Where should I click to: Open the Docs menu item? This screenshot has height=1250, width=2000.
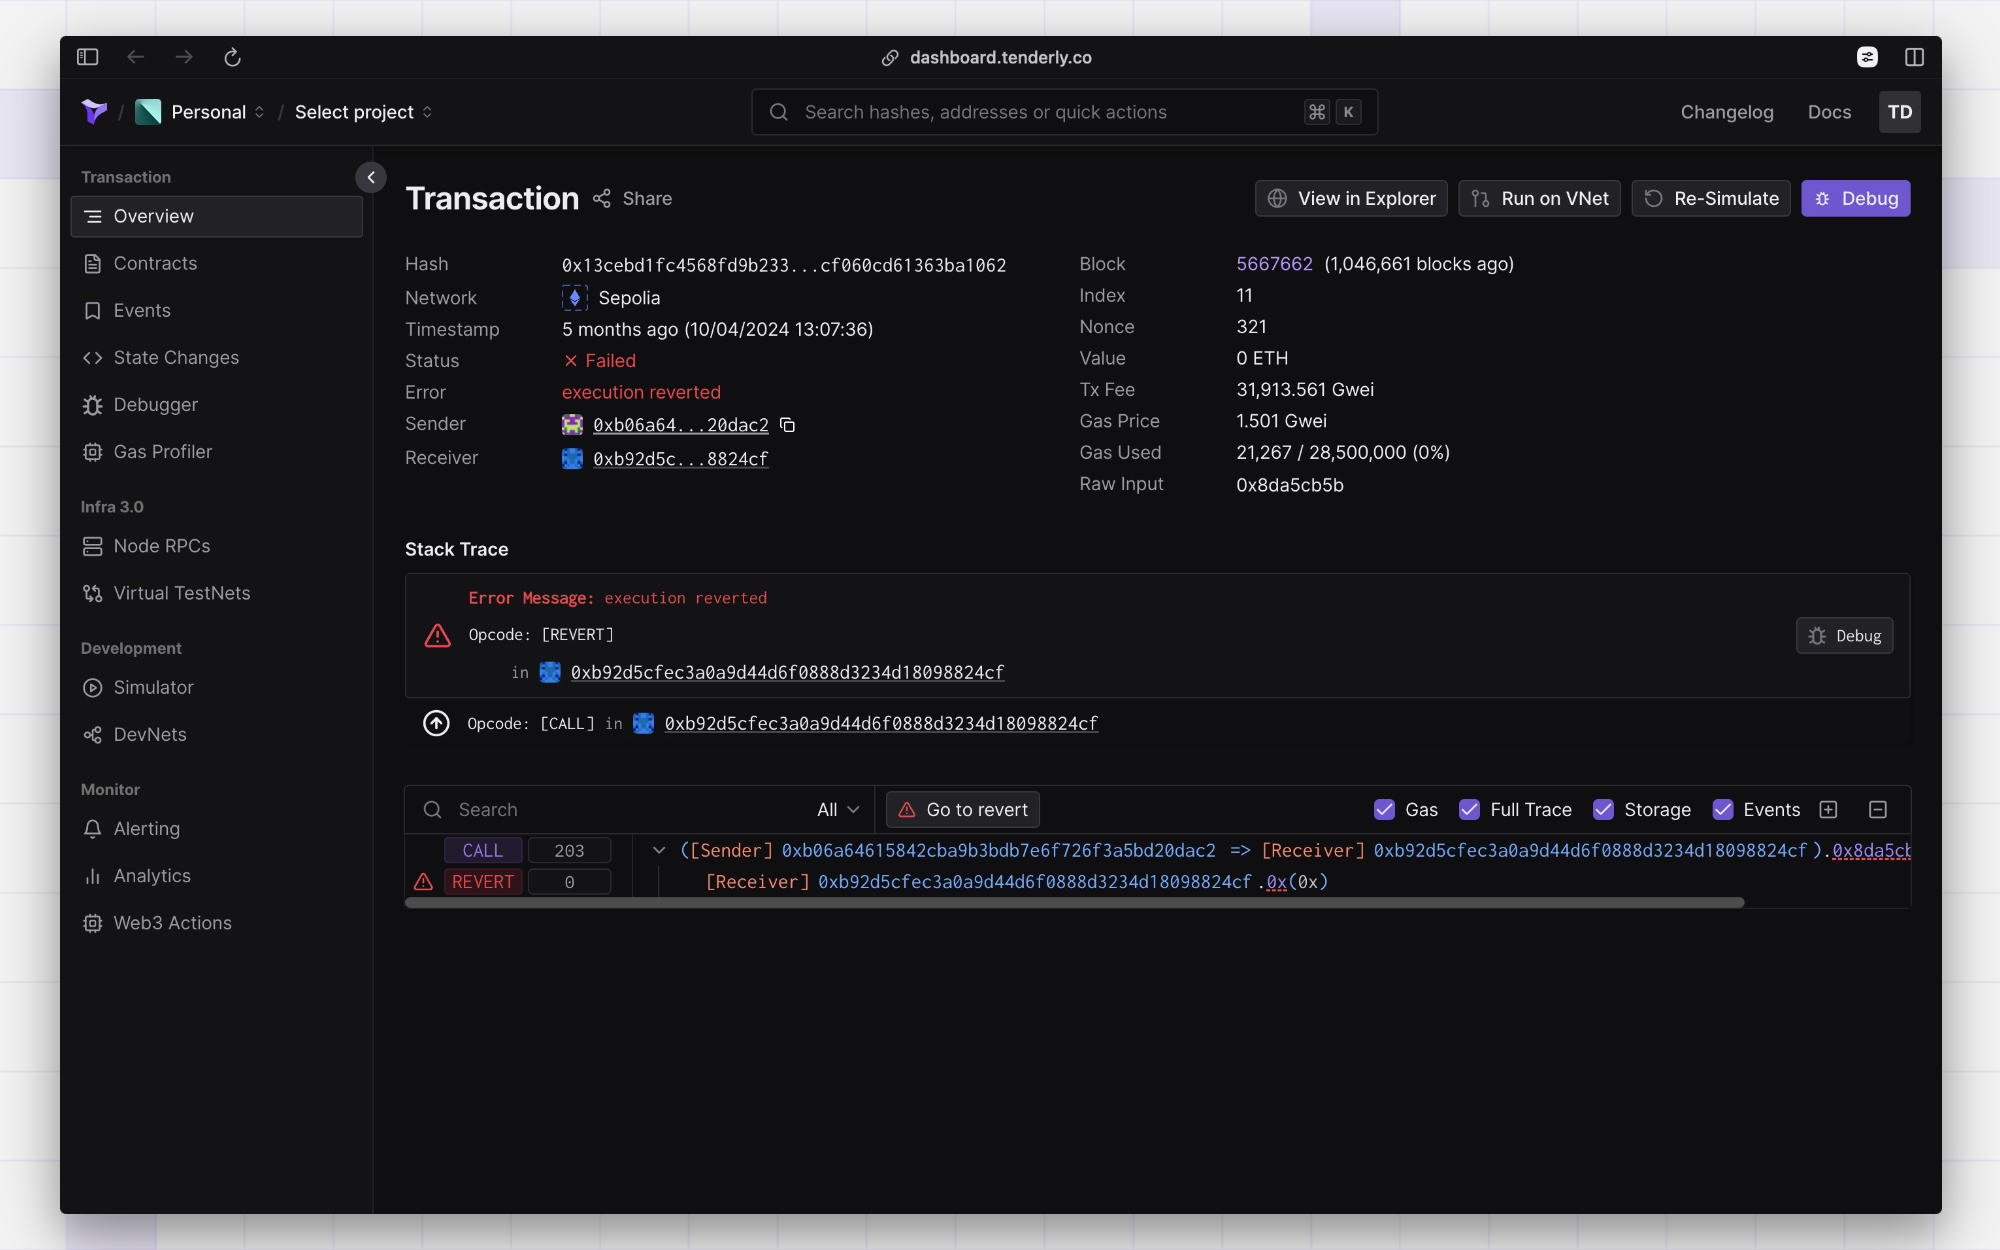[1829, 112]
